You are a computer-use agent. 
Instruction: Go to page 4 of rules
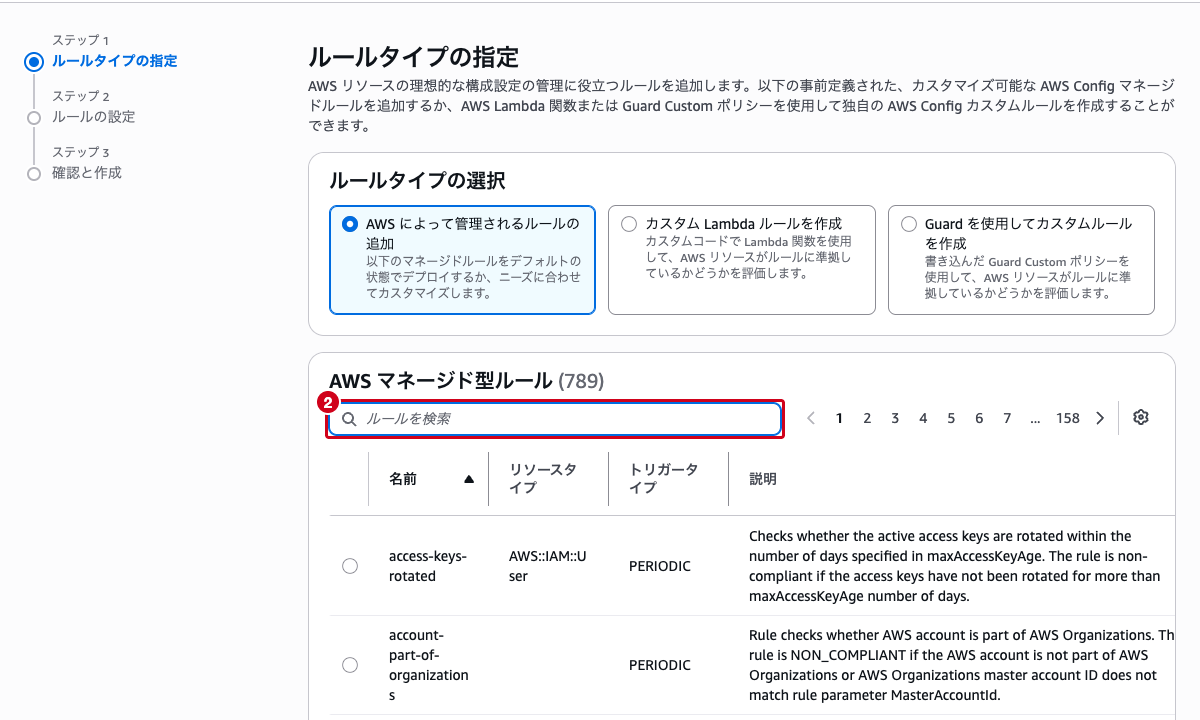(x=923, y=418)
